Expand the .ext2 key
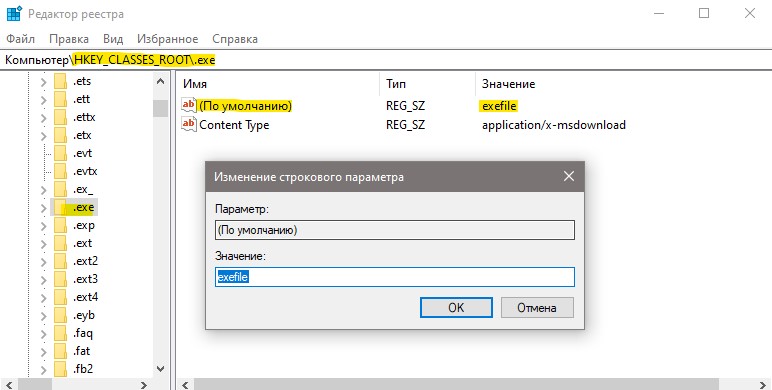772x390 pixels. [x=43, y=262]
